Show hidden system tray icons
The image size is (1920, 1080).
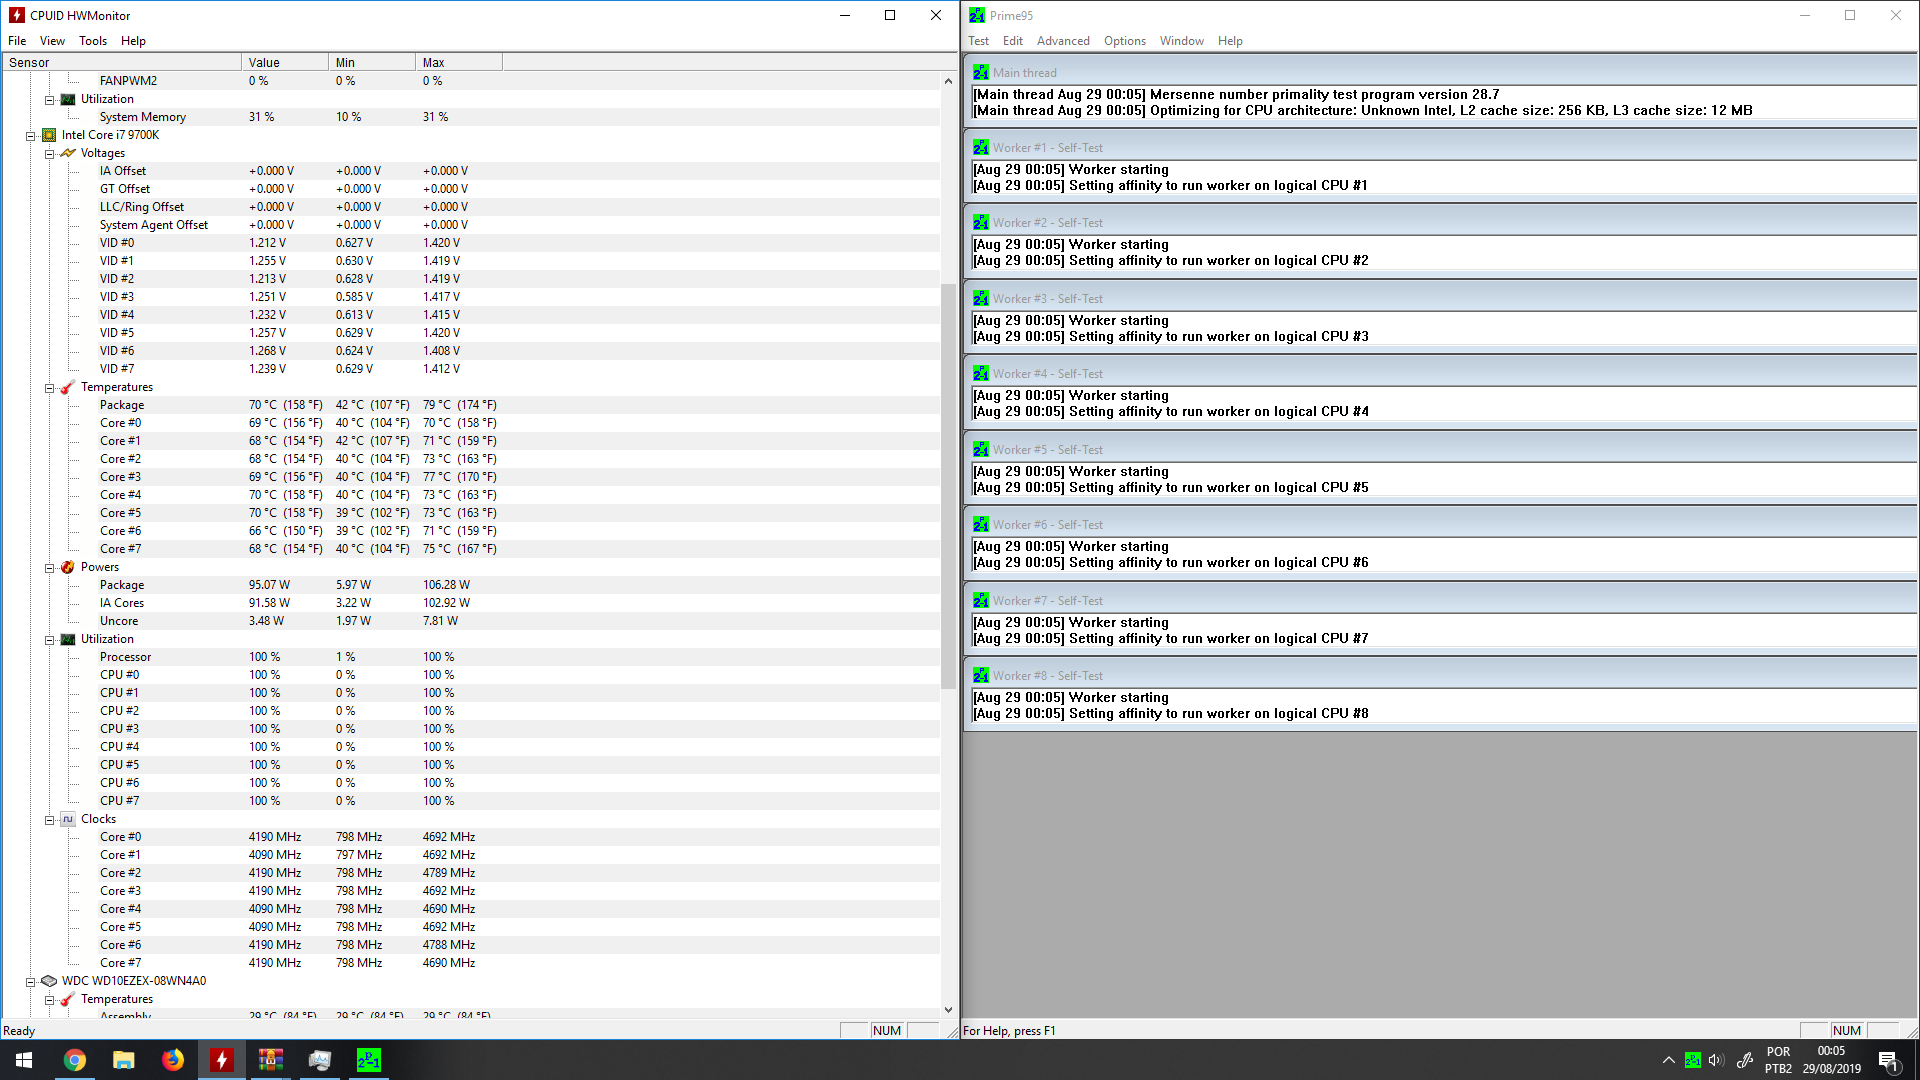pyautogui.click(x=1668, y=1060)
